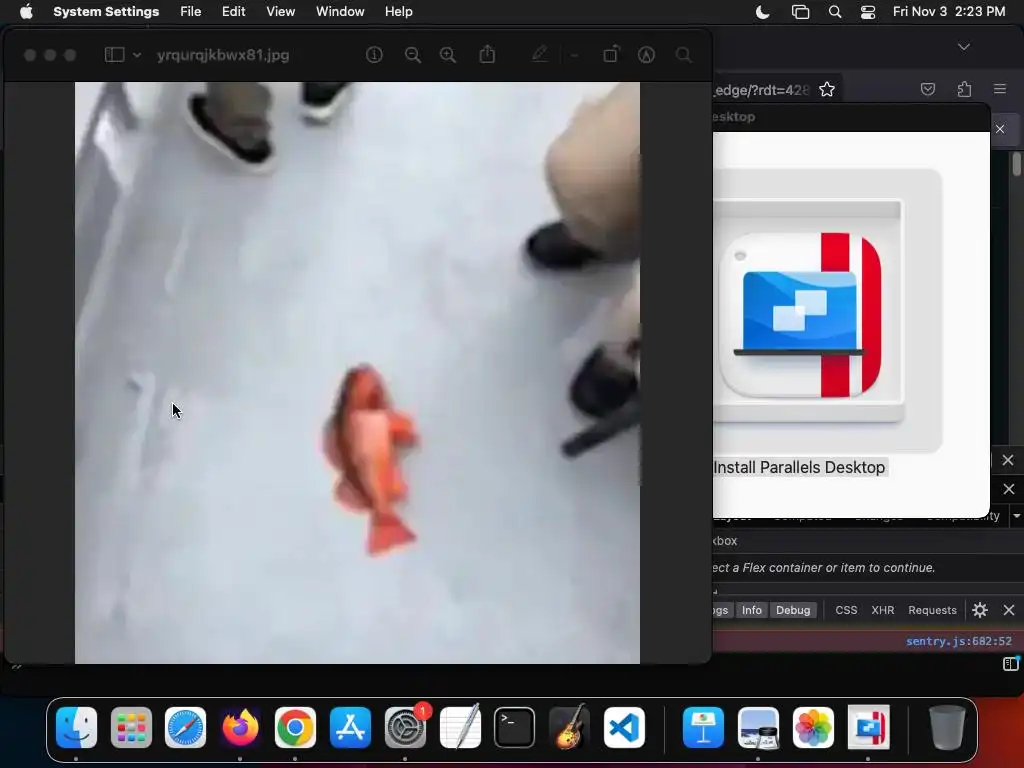
Task: Open the search field icon in Preview toolbar
Action: pos(684,55)
